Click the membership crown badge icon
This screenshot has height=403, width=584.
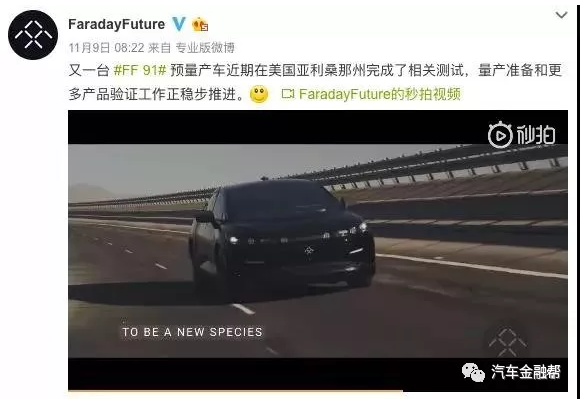(200, 25)
